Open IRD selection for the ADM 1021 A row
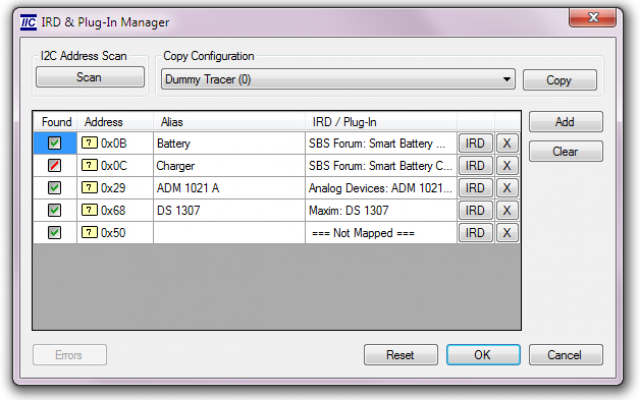 pyautogui.click(x=475, y=187)
